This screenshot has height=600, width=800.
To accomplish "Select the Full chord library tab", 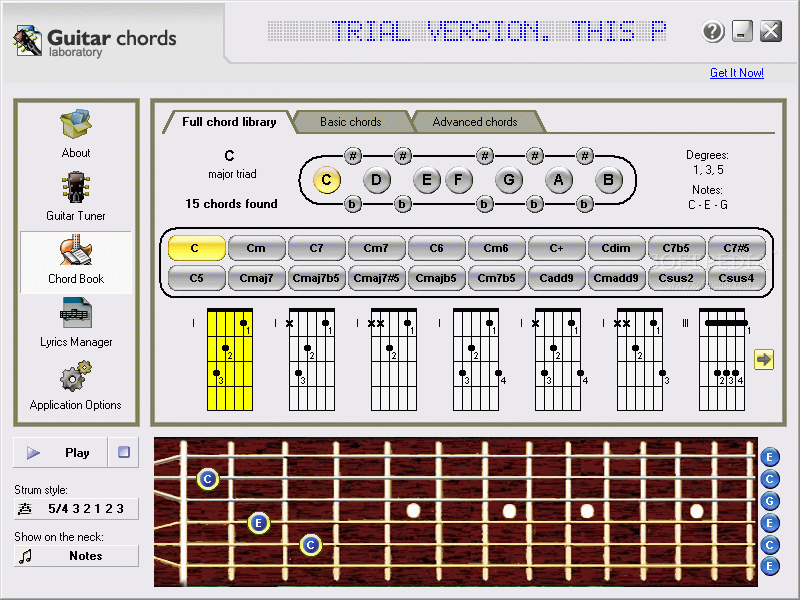I will coord(229,122).
